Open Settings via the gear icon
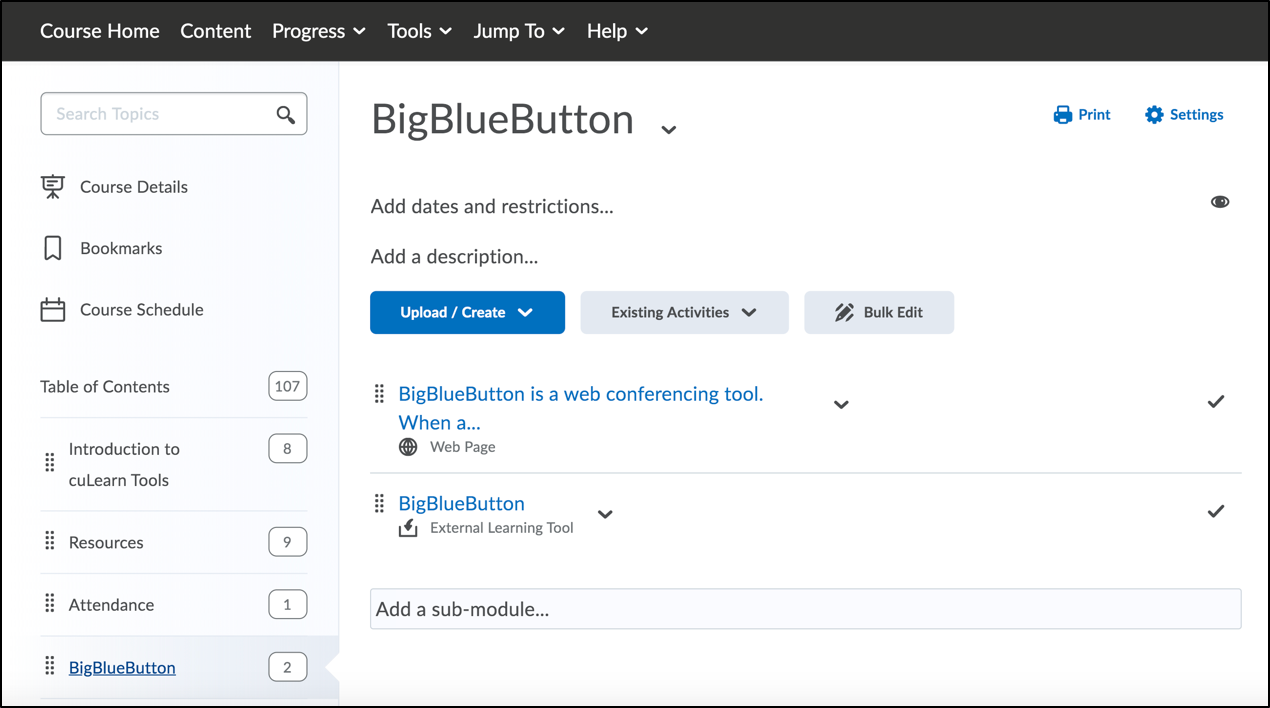 pos(1154,115)
